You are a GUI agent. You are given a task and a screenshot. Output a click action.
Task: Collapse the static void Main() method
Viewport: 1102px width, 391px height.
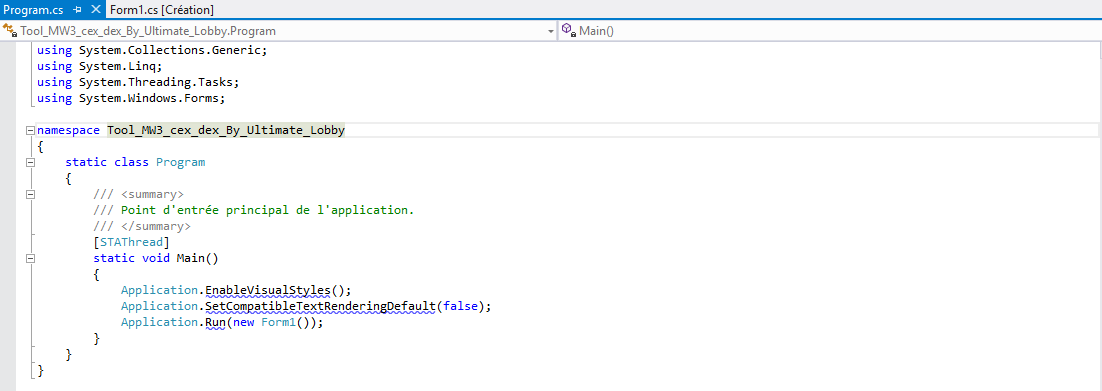coord(30,258)
